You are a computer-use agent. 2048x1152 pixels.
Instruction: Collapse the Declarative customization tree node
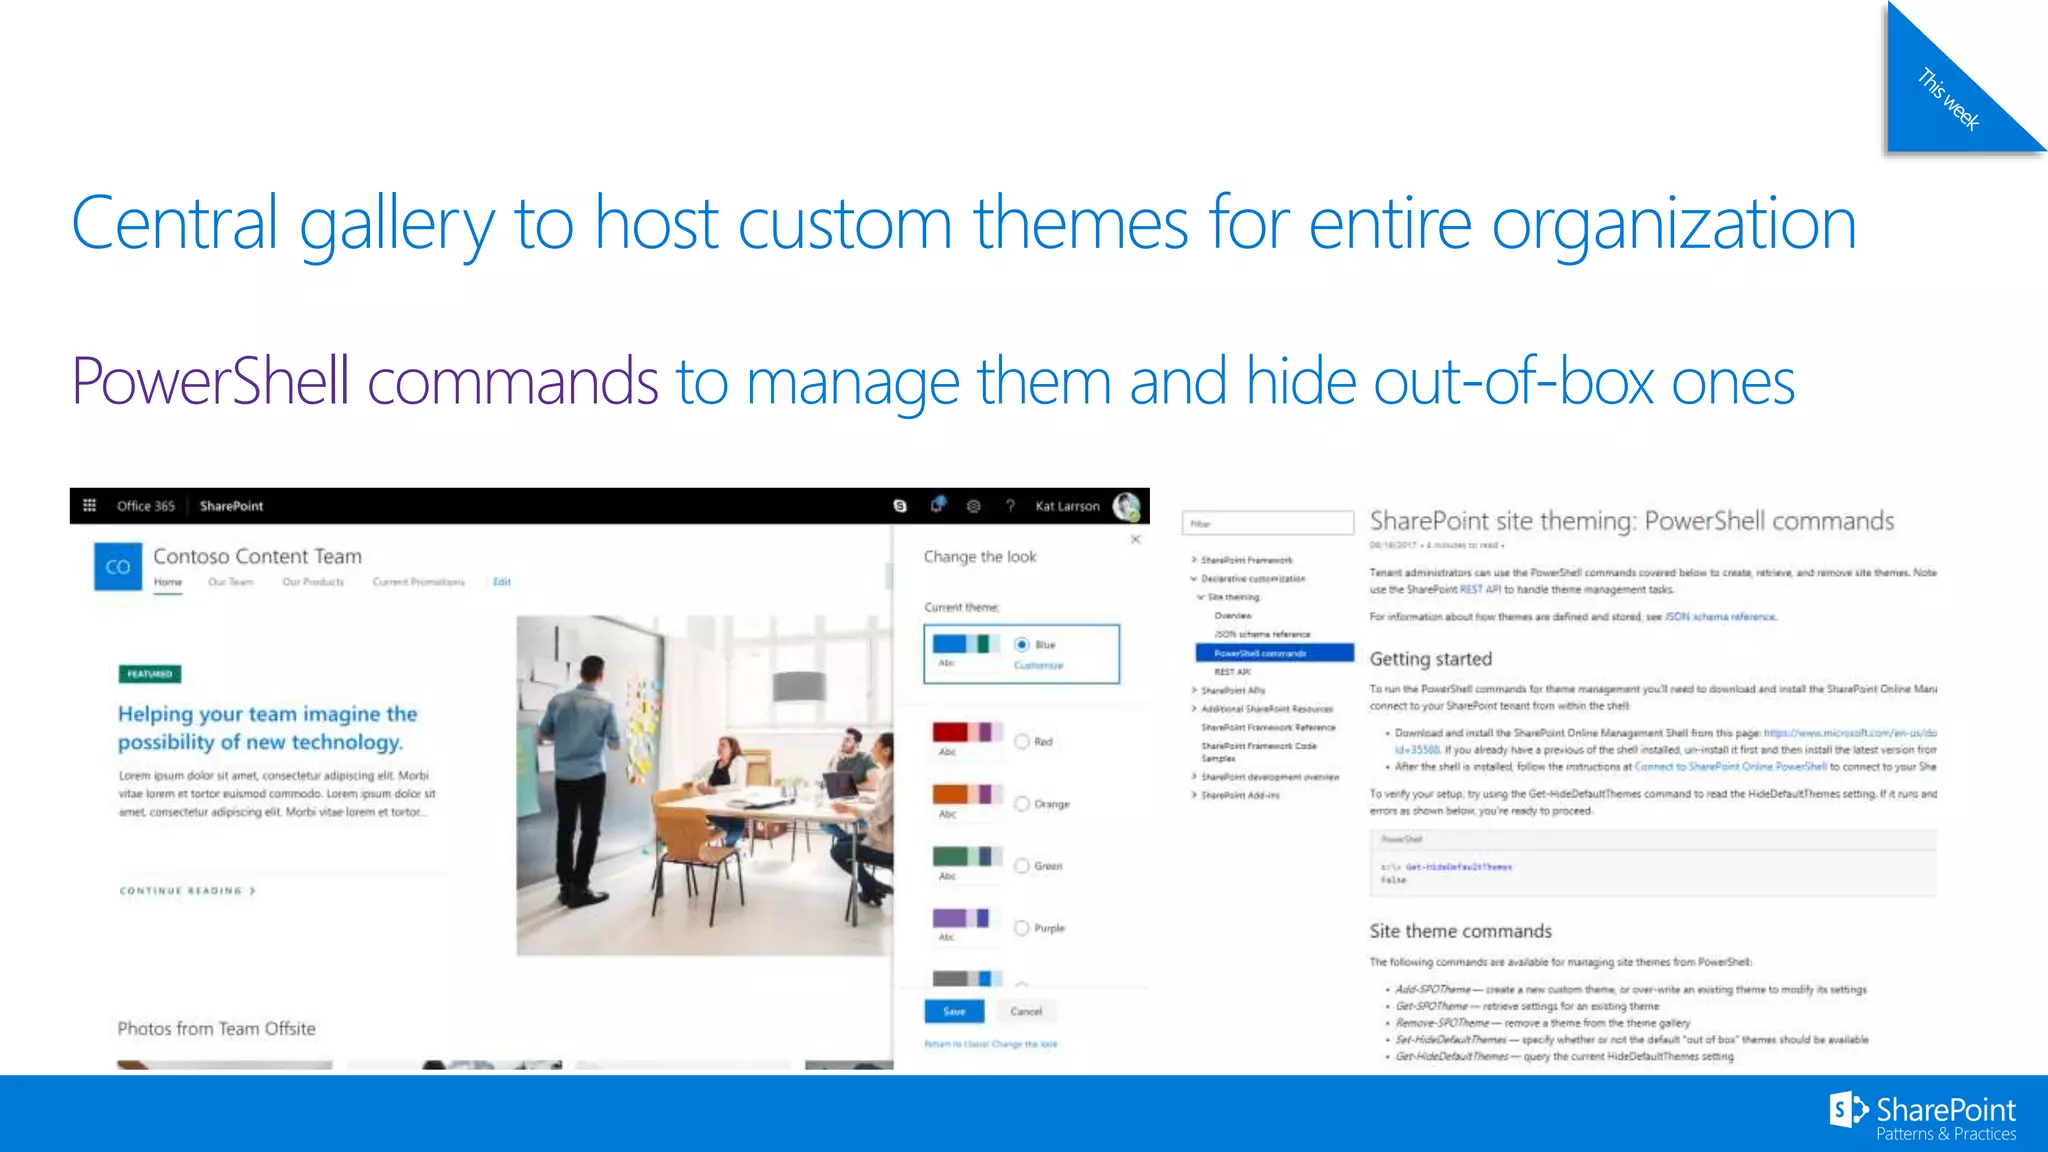click(1193, 579)
